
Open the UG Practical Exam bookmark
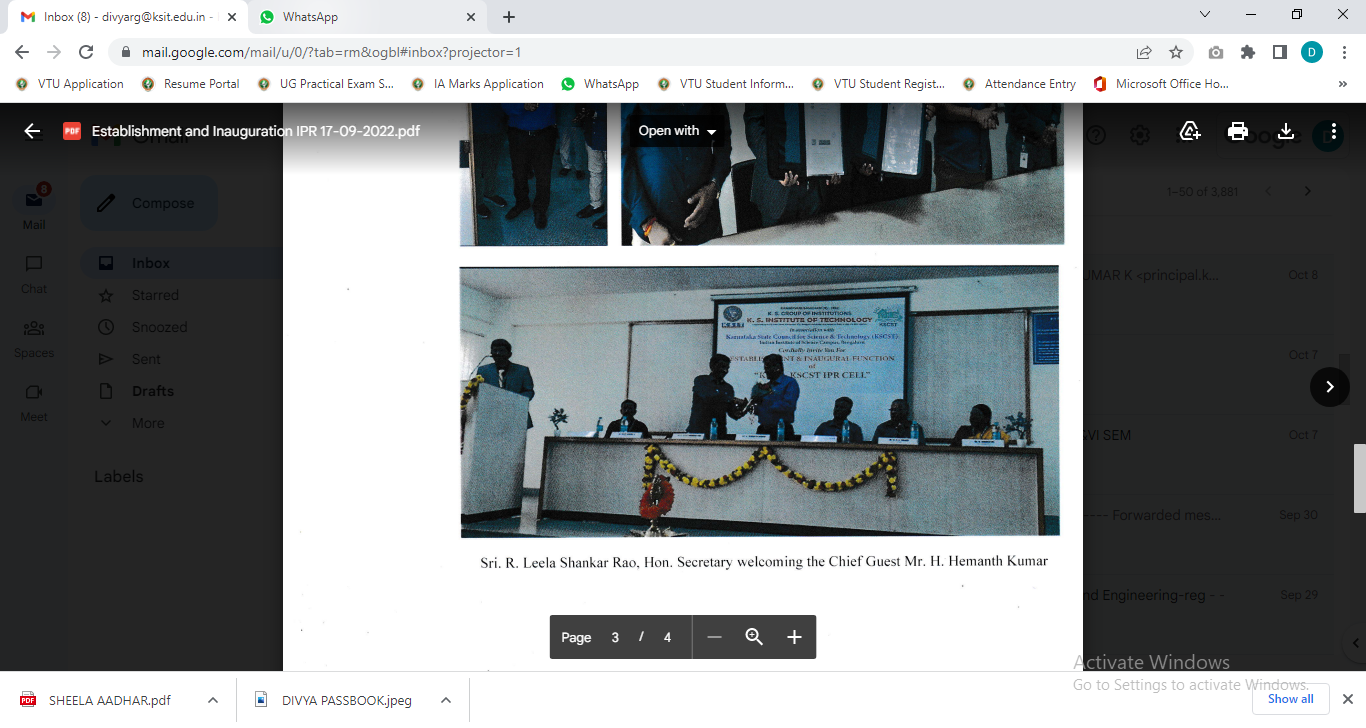[x=325, y=84]
